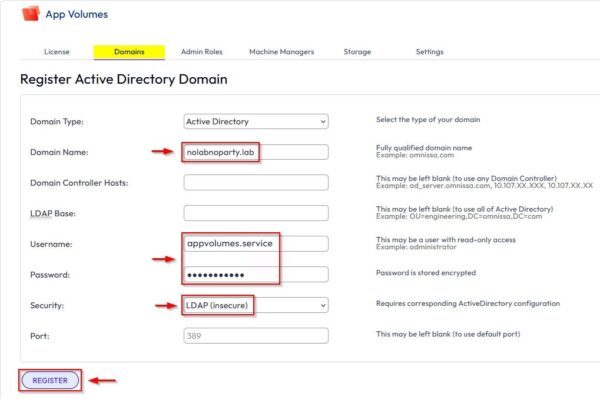This screenshot has width=600, height=399.
Task: Click the Domain Name input field
Action: point(256,152)
